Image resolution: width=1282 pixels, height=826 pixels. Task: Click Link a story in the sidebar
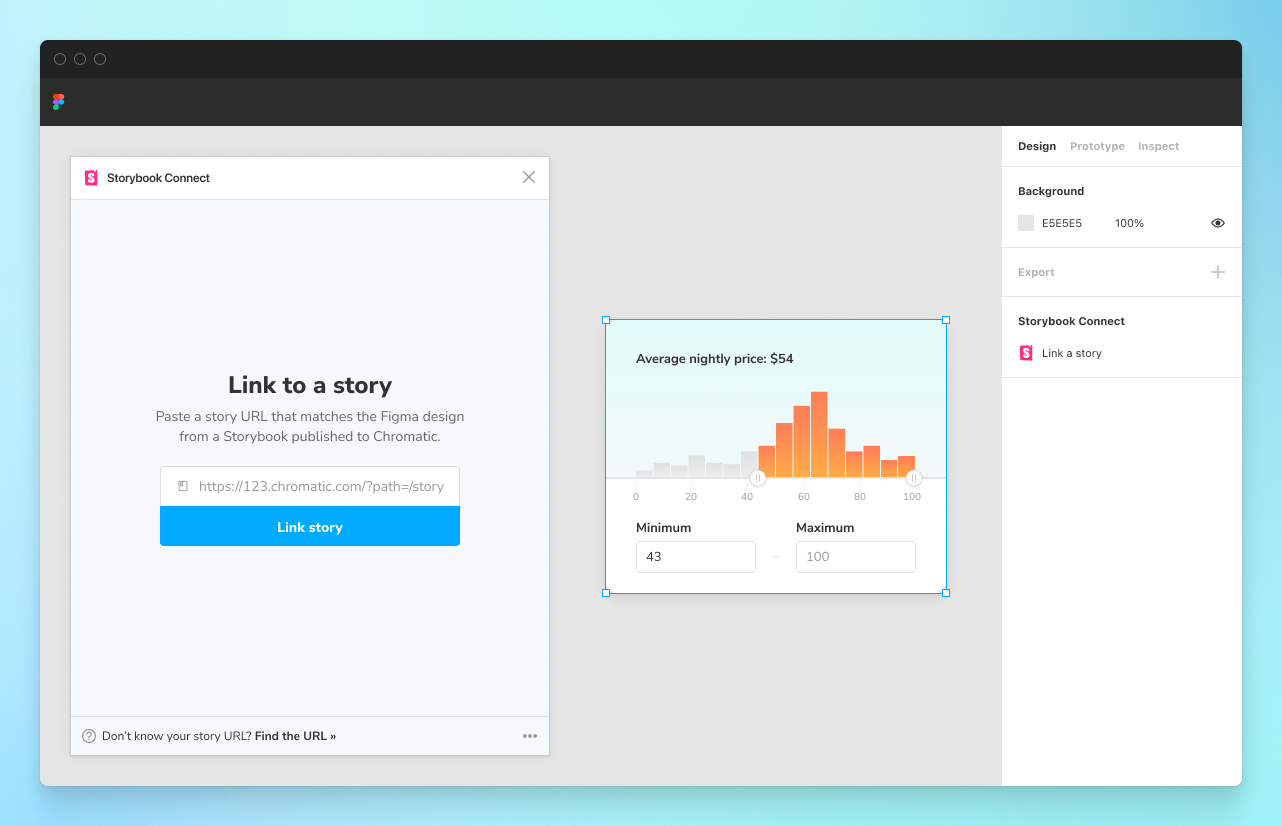(1072, 353)
